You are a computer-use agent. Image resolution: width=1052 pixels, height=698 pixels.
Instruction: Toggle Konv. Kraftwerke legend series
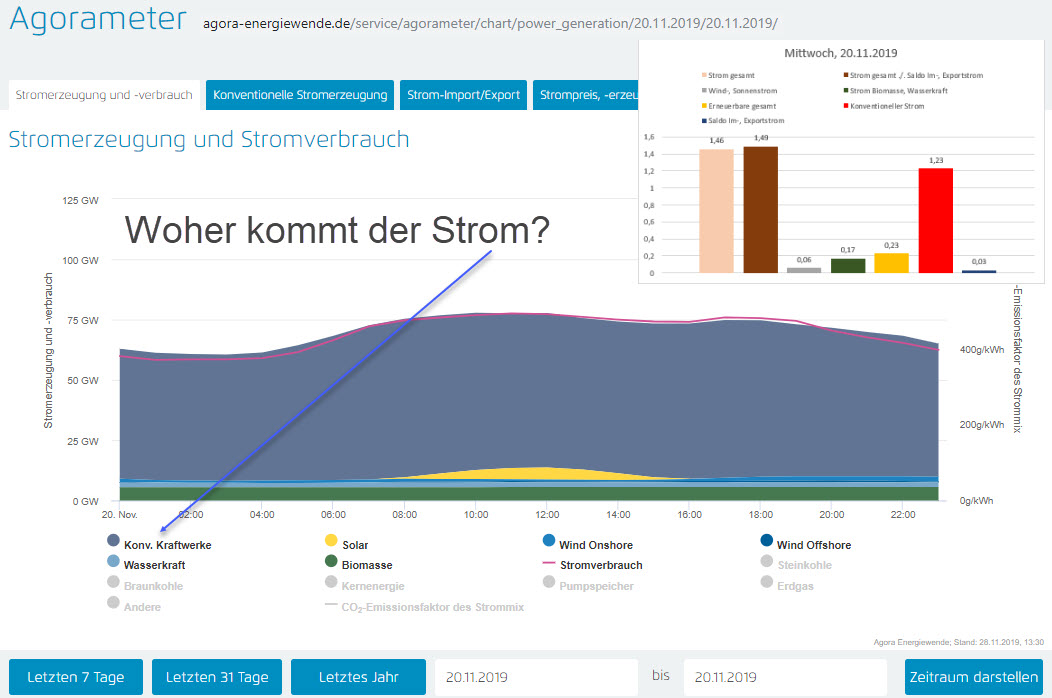click(x=166, y=545)
